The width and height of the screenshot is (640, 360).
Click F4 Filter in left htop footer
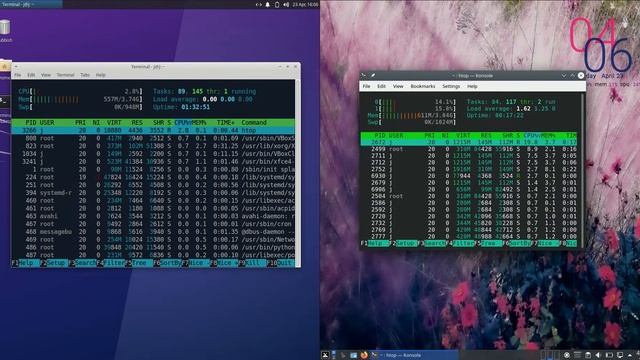(111, 263)
